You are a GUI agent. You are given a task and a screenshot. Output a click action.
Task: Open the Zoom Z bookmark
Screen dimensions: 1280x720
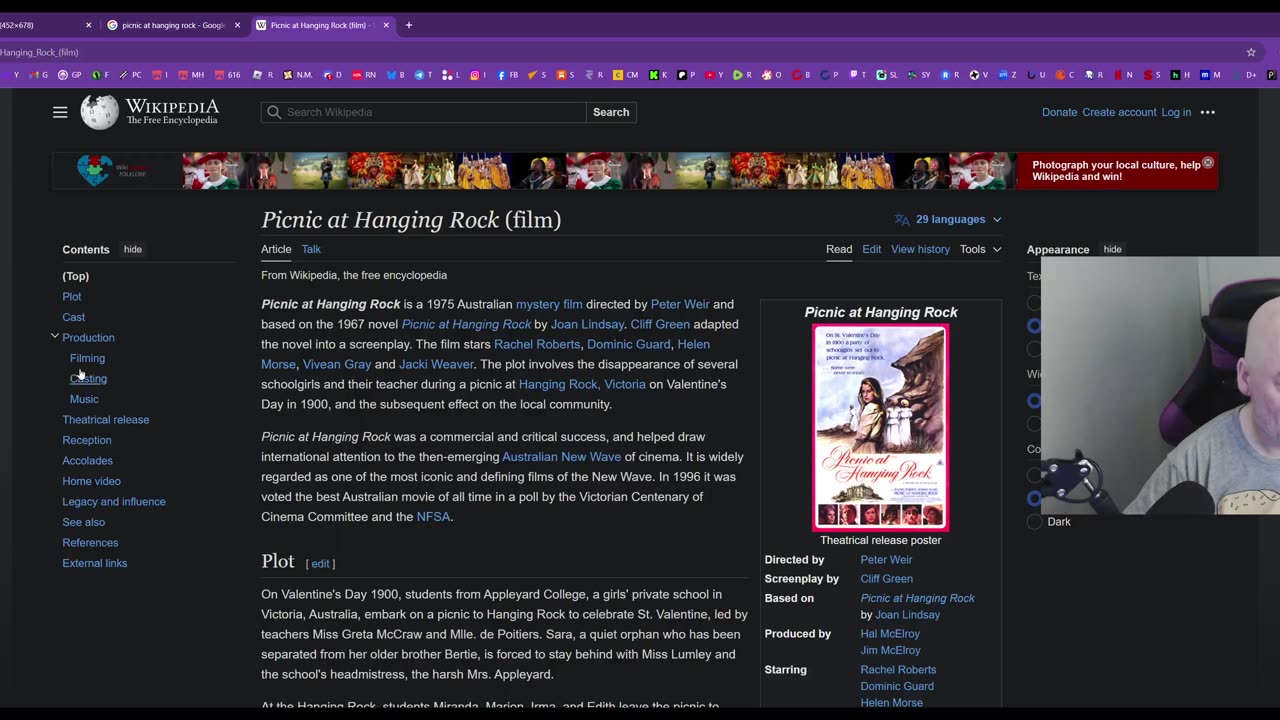[1007, 74]
